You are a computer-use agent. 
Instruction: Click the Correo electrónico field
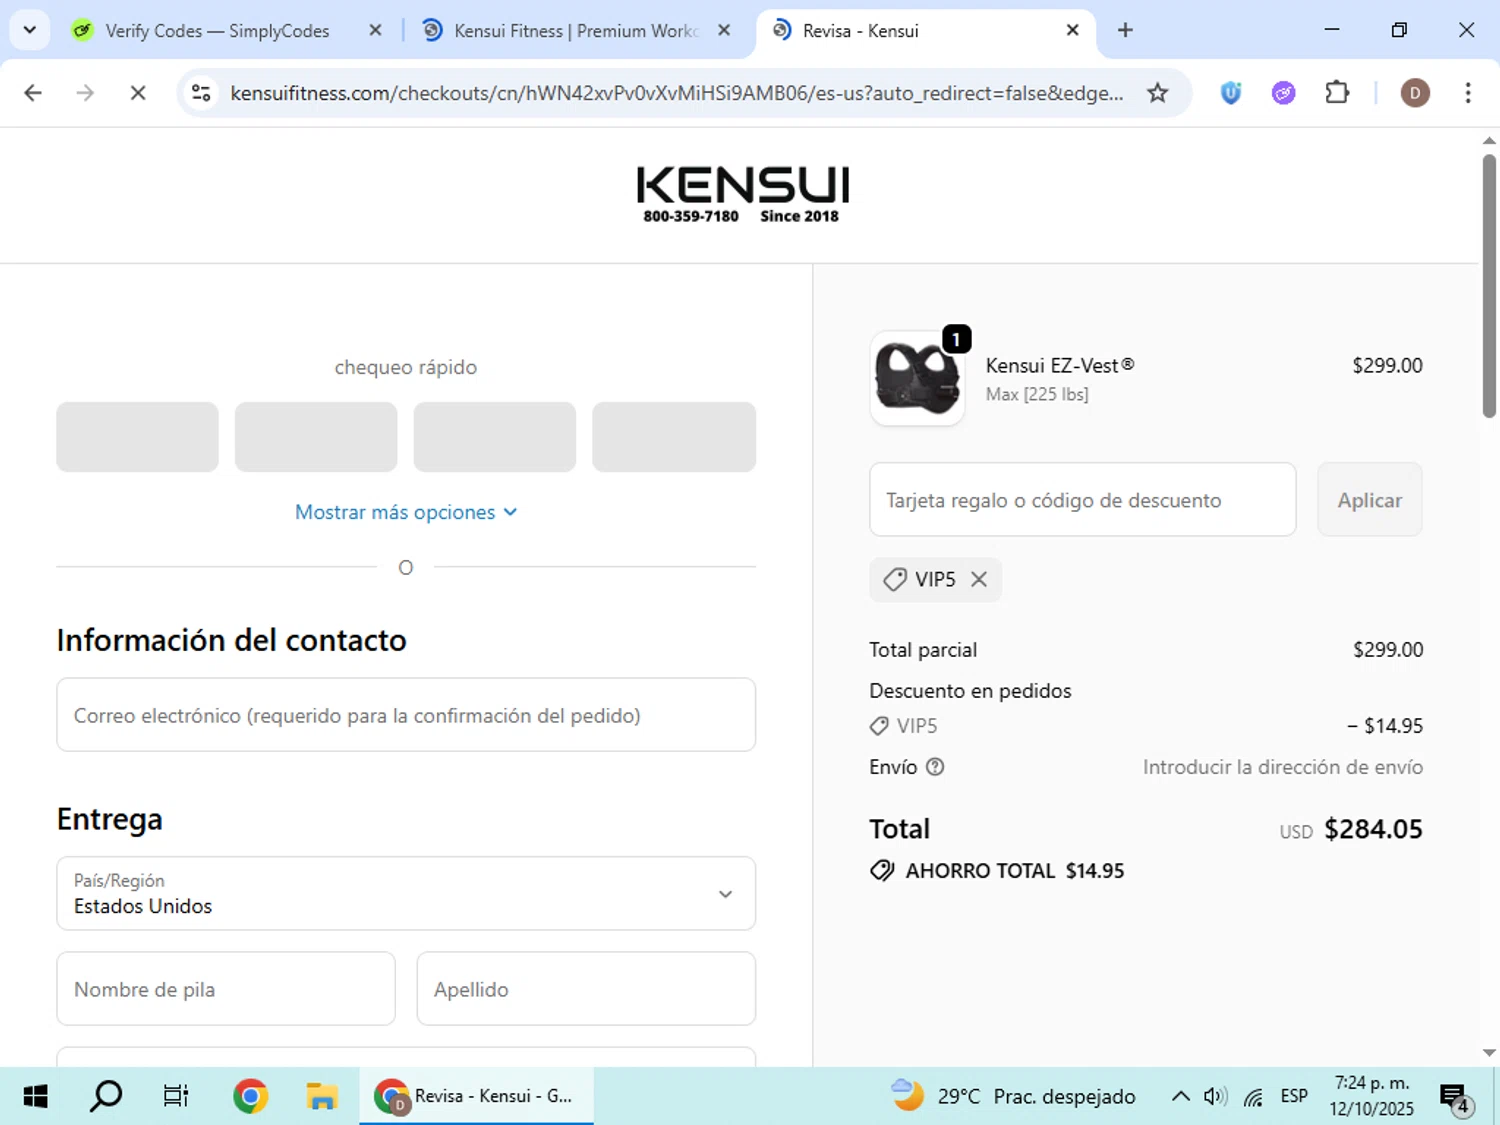406,715
